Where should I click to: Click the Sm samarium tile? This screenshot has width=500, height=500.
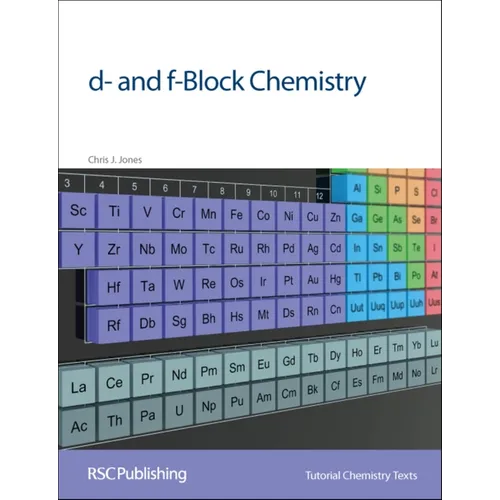237,368
